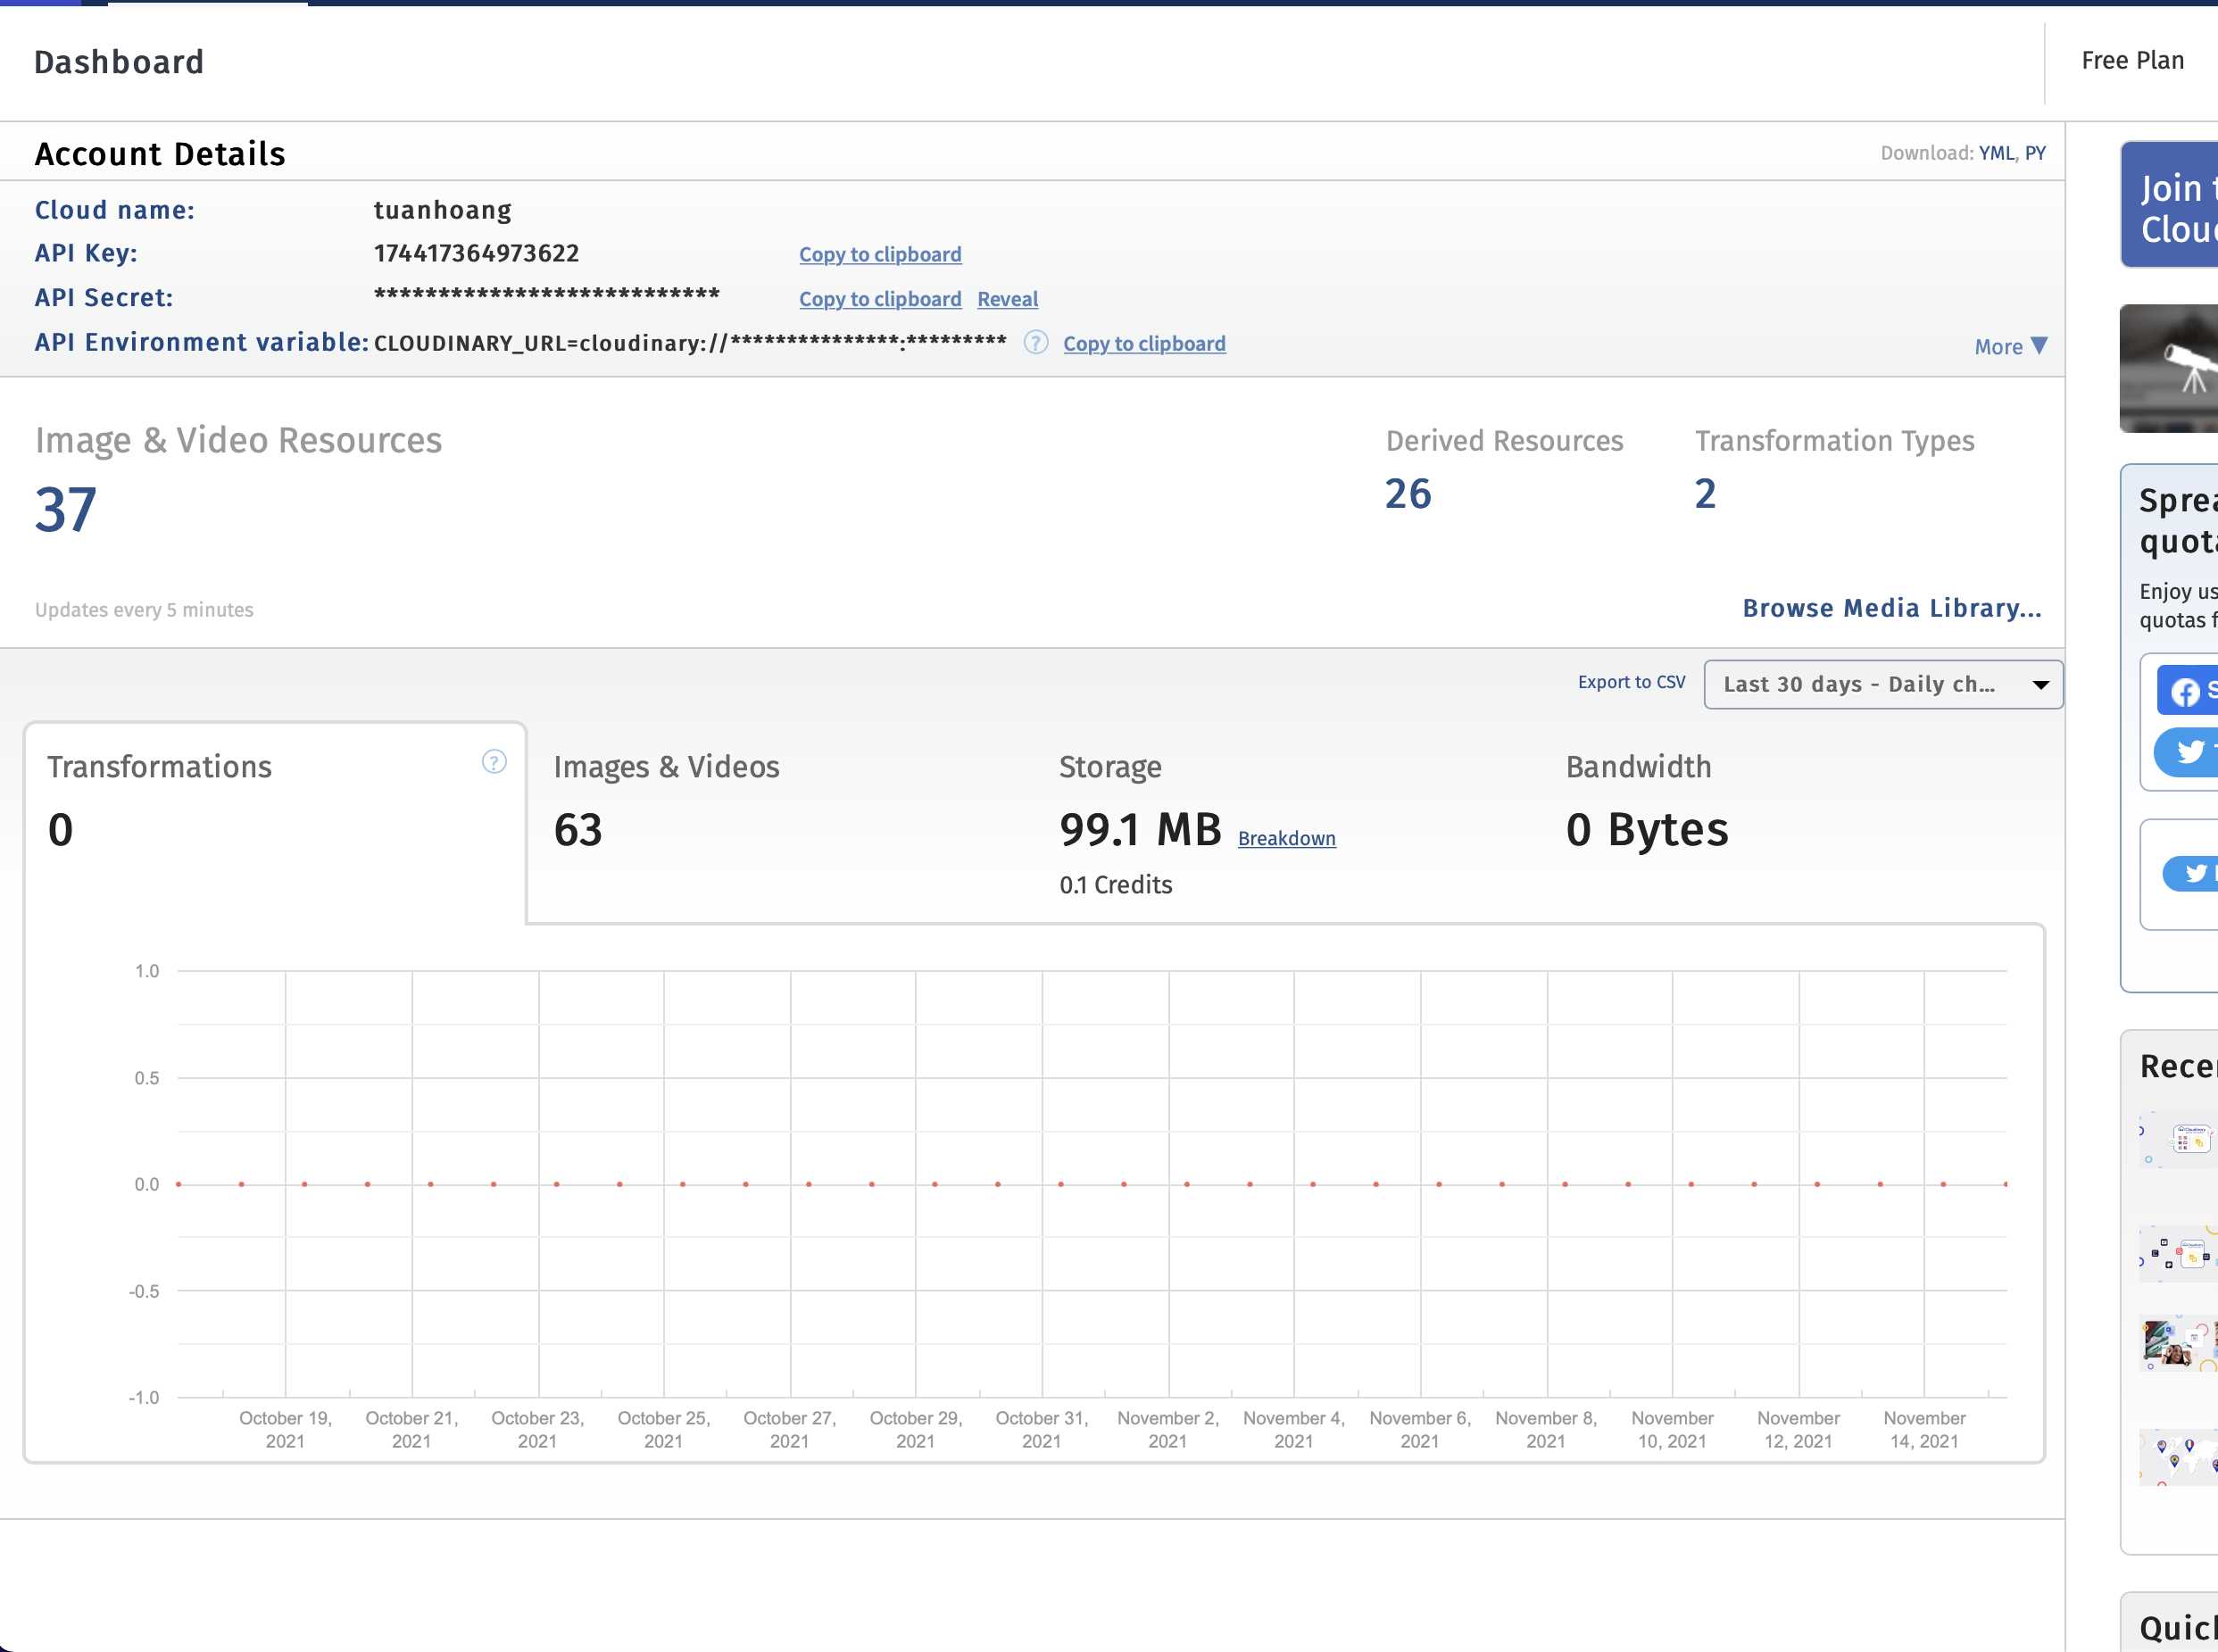The width and height of the screenshot is (2218, 1652).
Task: Select the Transformations usage tab
Action: pyautogui.click(x=275, y=822)
